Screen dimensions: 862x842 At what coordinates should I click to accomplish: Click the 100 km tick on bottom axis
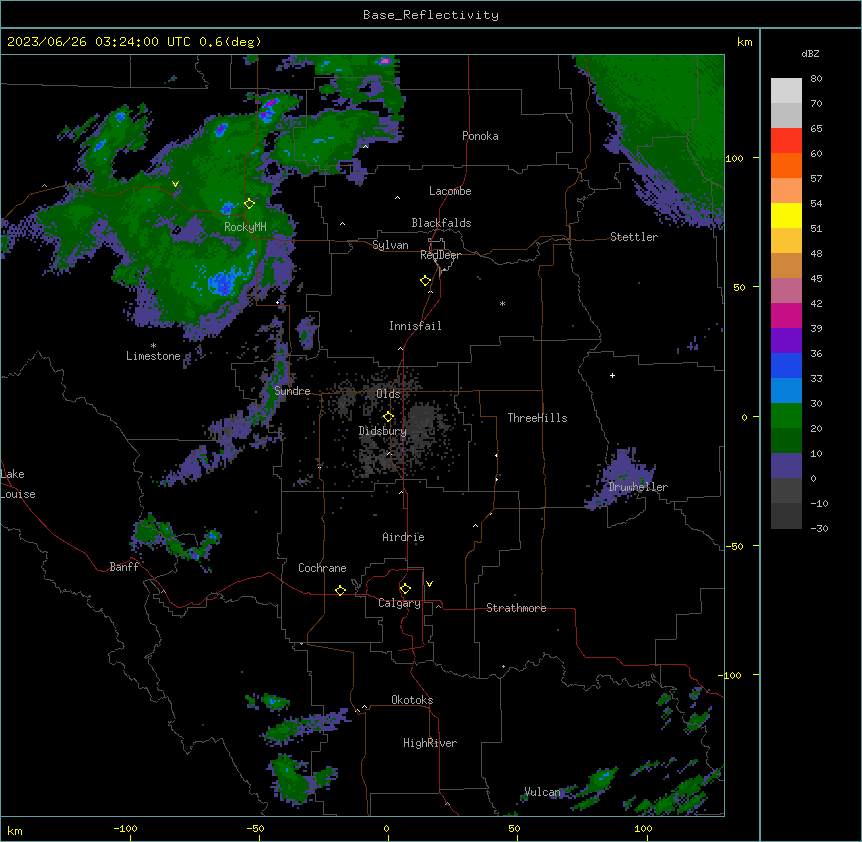[643, 828]
